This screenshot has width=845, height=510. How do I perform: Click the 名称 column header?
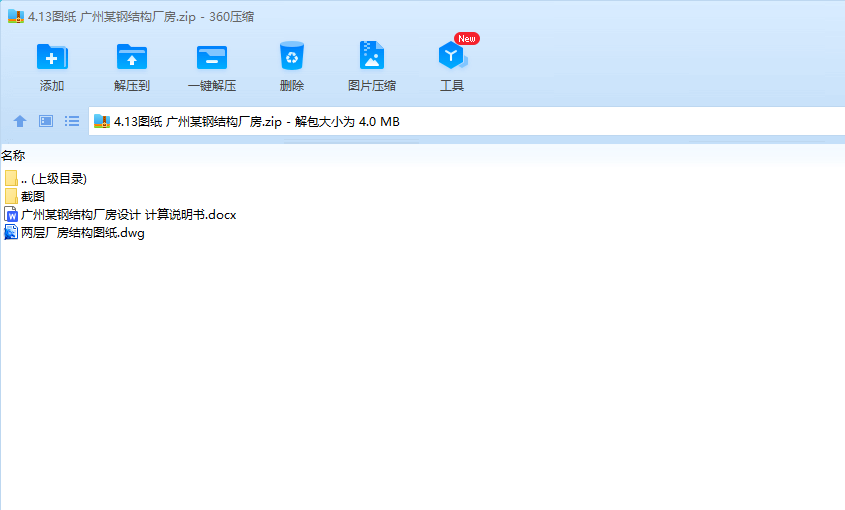(13, 156)
